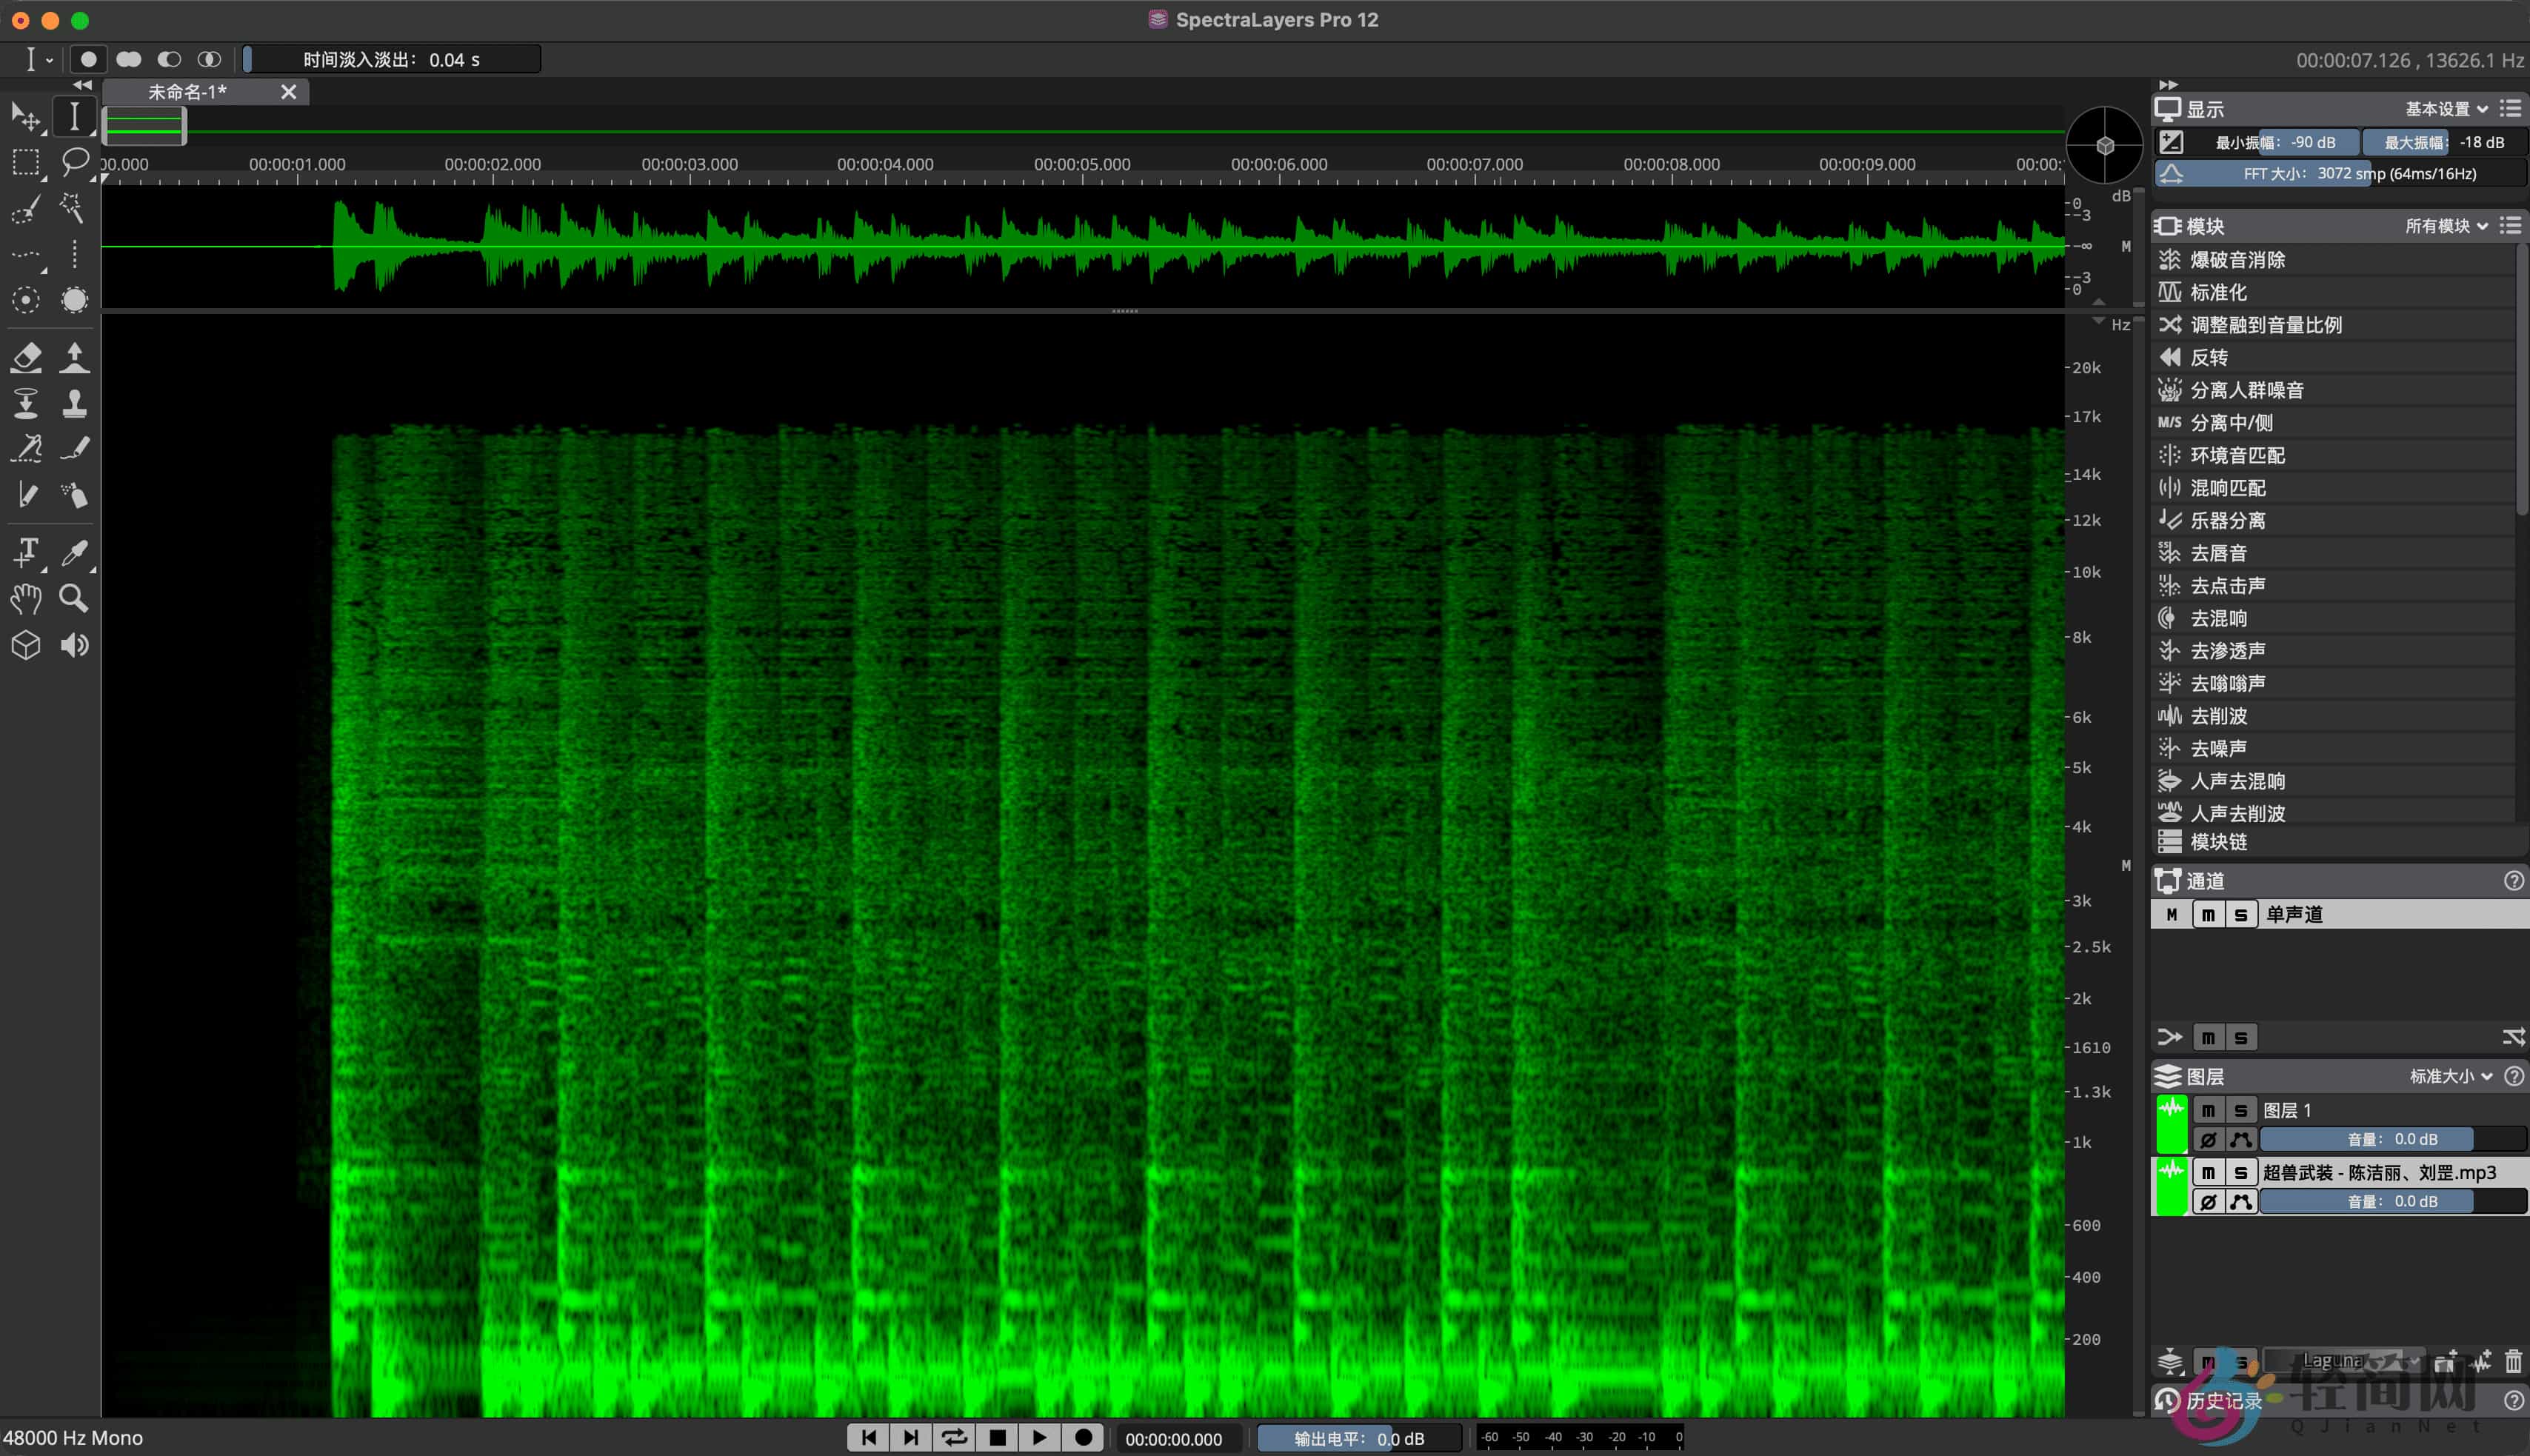Image resolution: width=2530 pixels, height=1456 pixels.
Task: Open the 标准大小 layer size dropdown
Action: [2450, 1076]
